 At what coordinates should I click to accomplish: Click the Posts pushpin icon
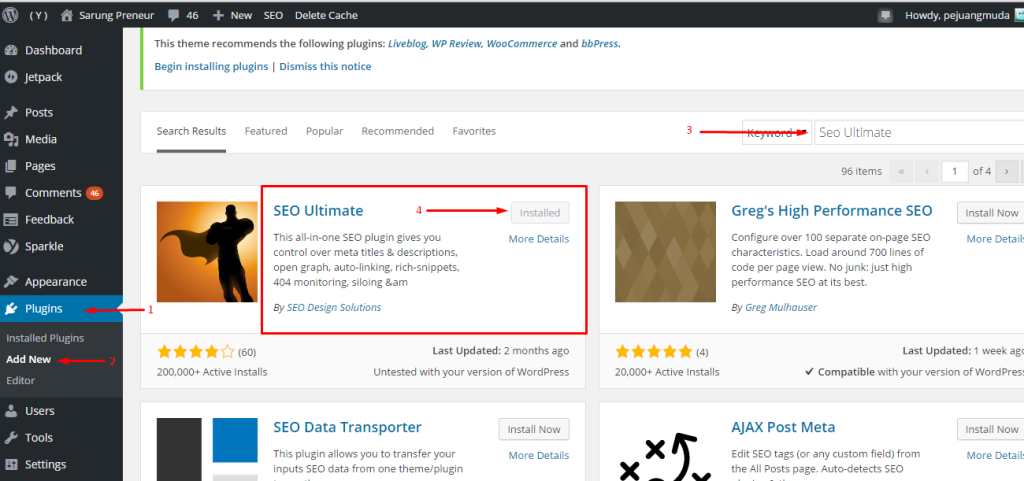(10, 112)
